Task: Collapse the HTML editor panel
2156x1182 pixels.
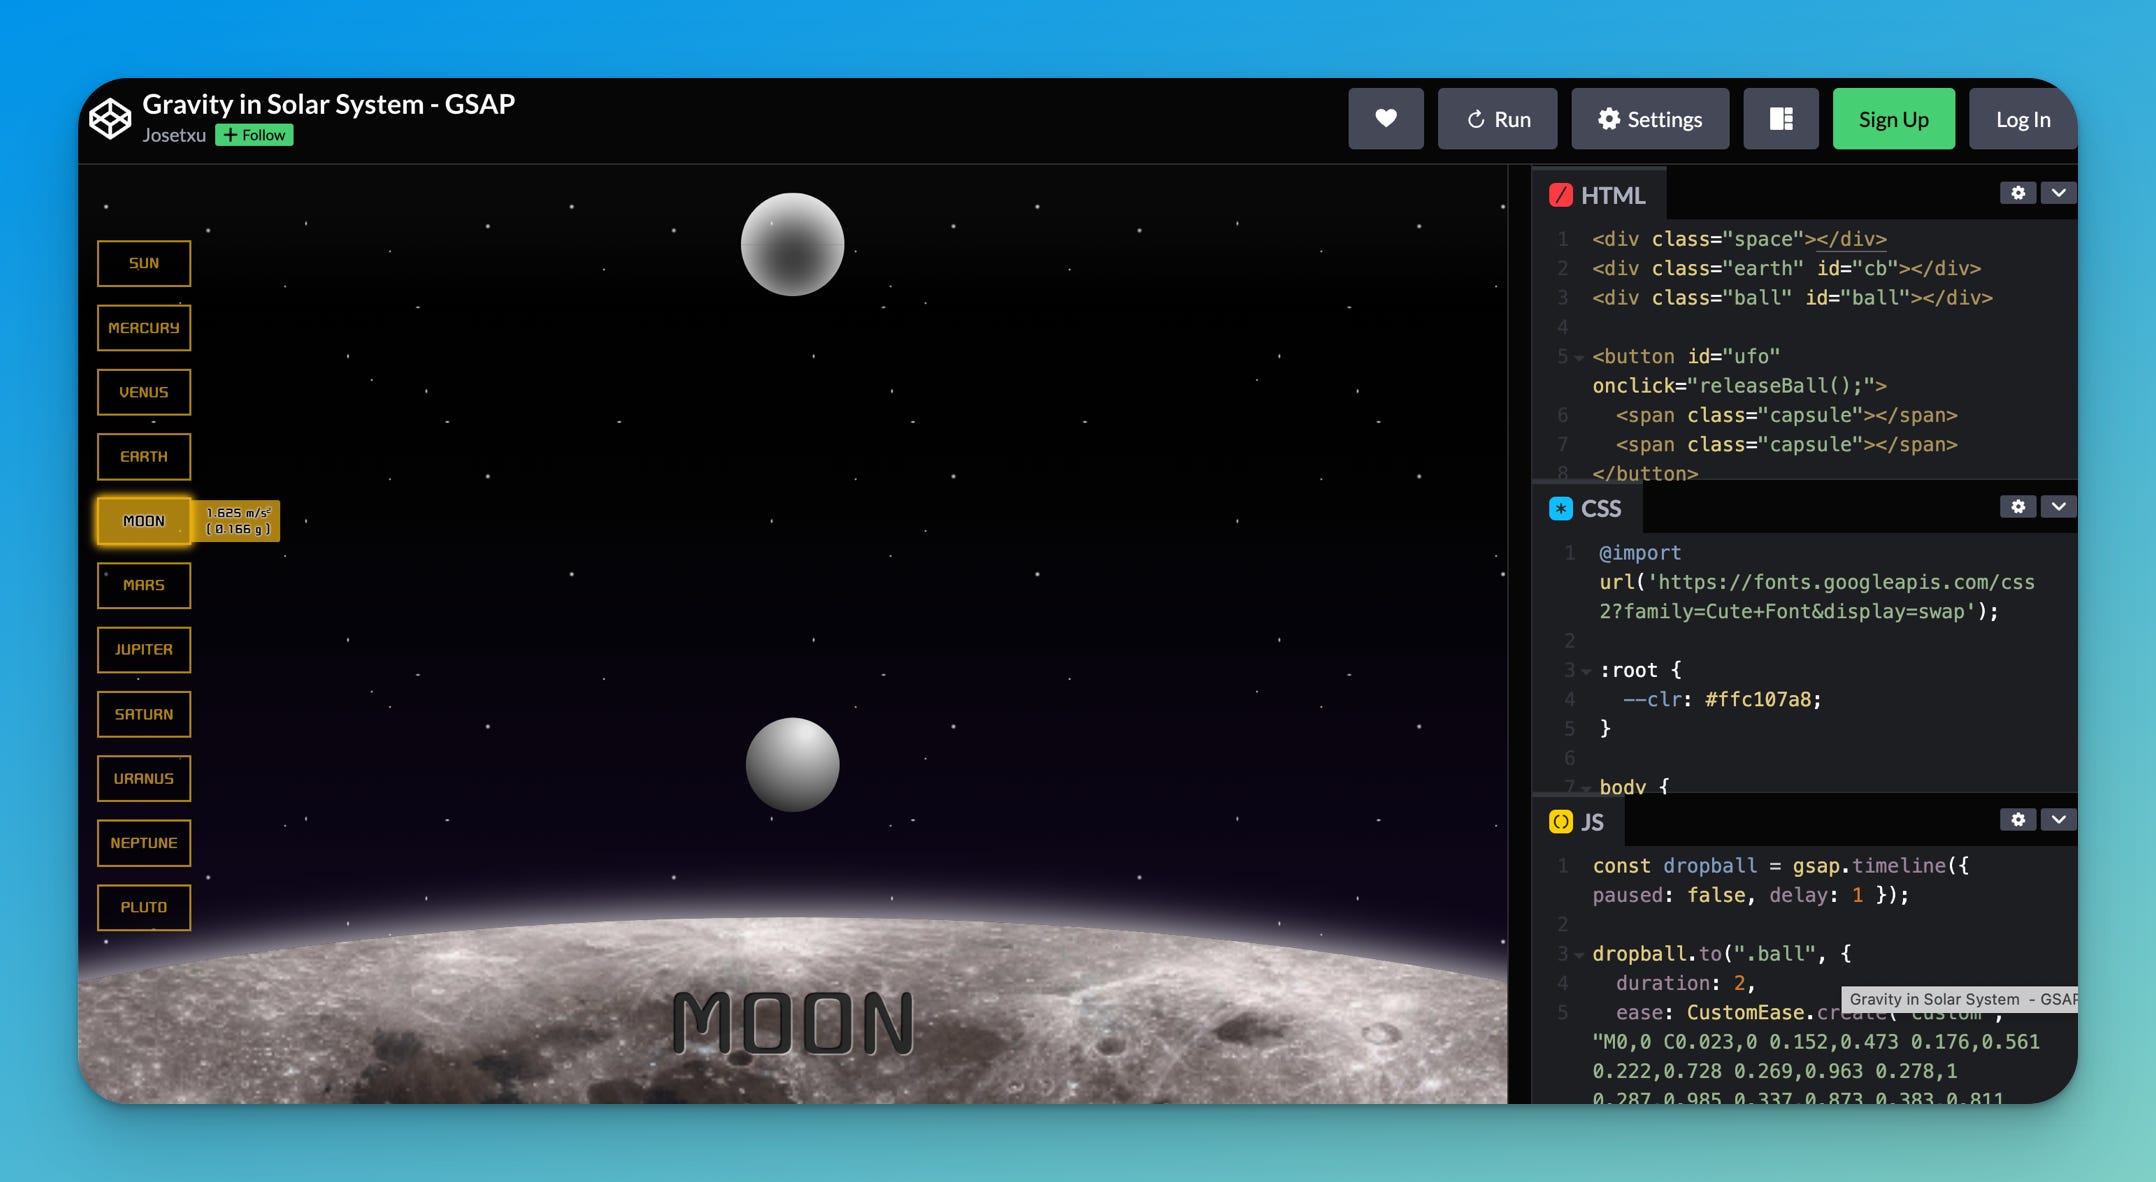Action: tap(2058, 193)
